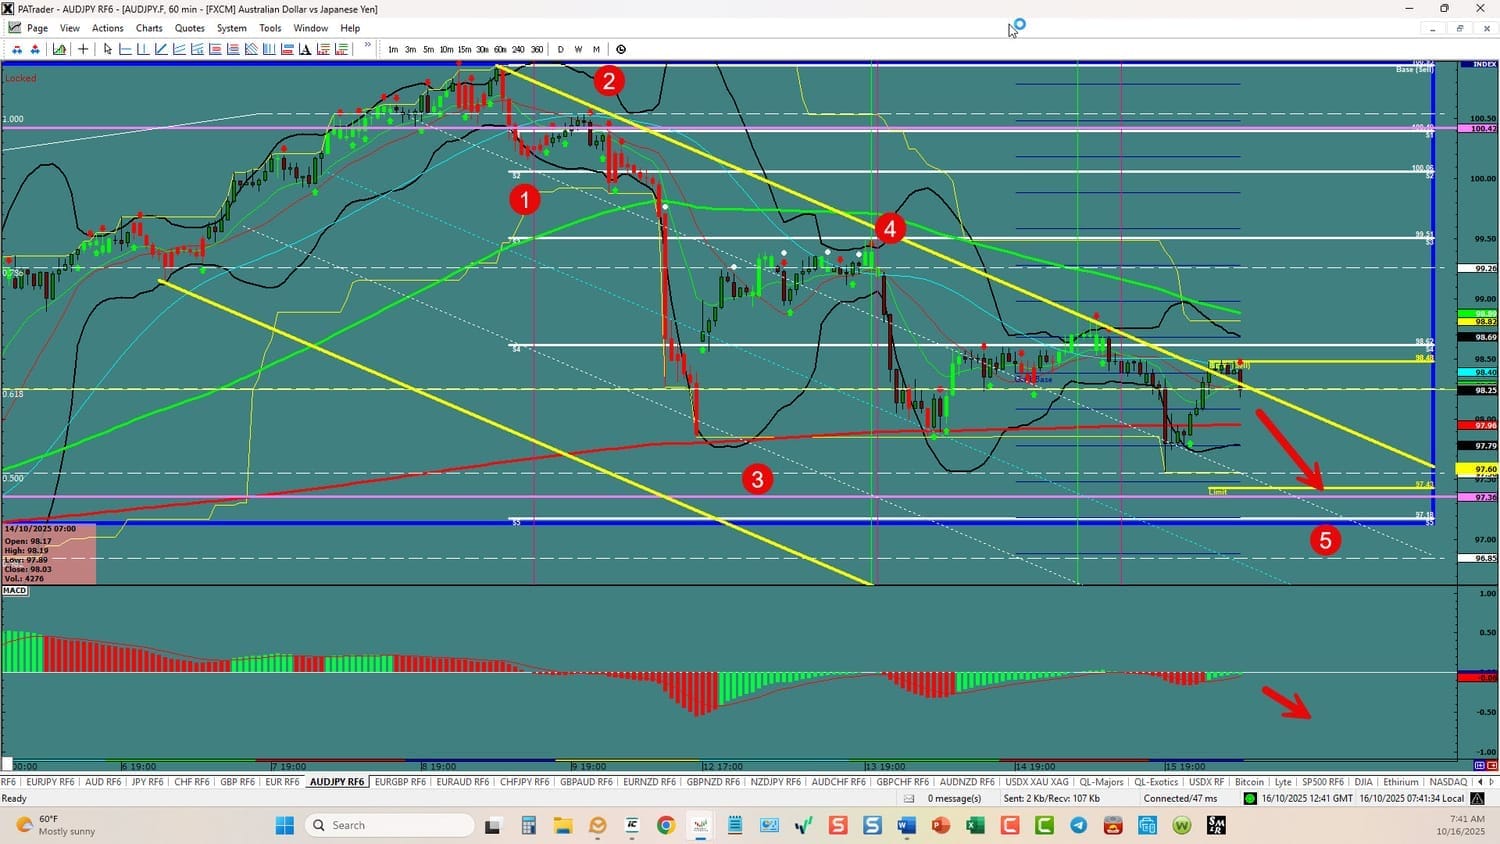
Task: Click the Windows taskbar Search box
Action: point(390,825)
